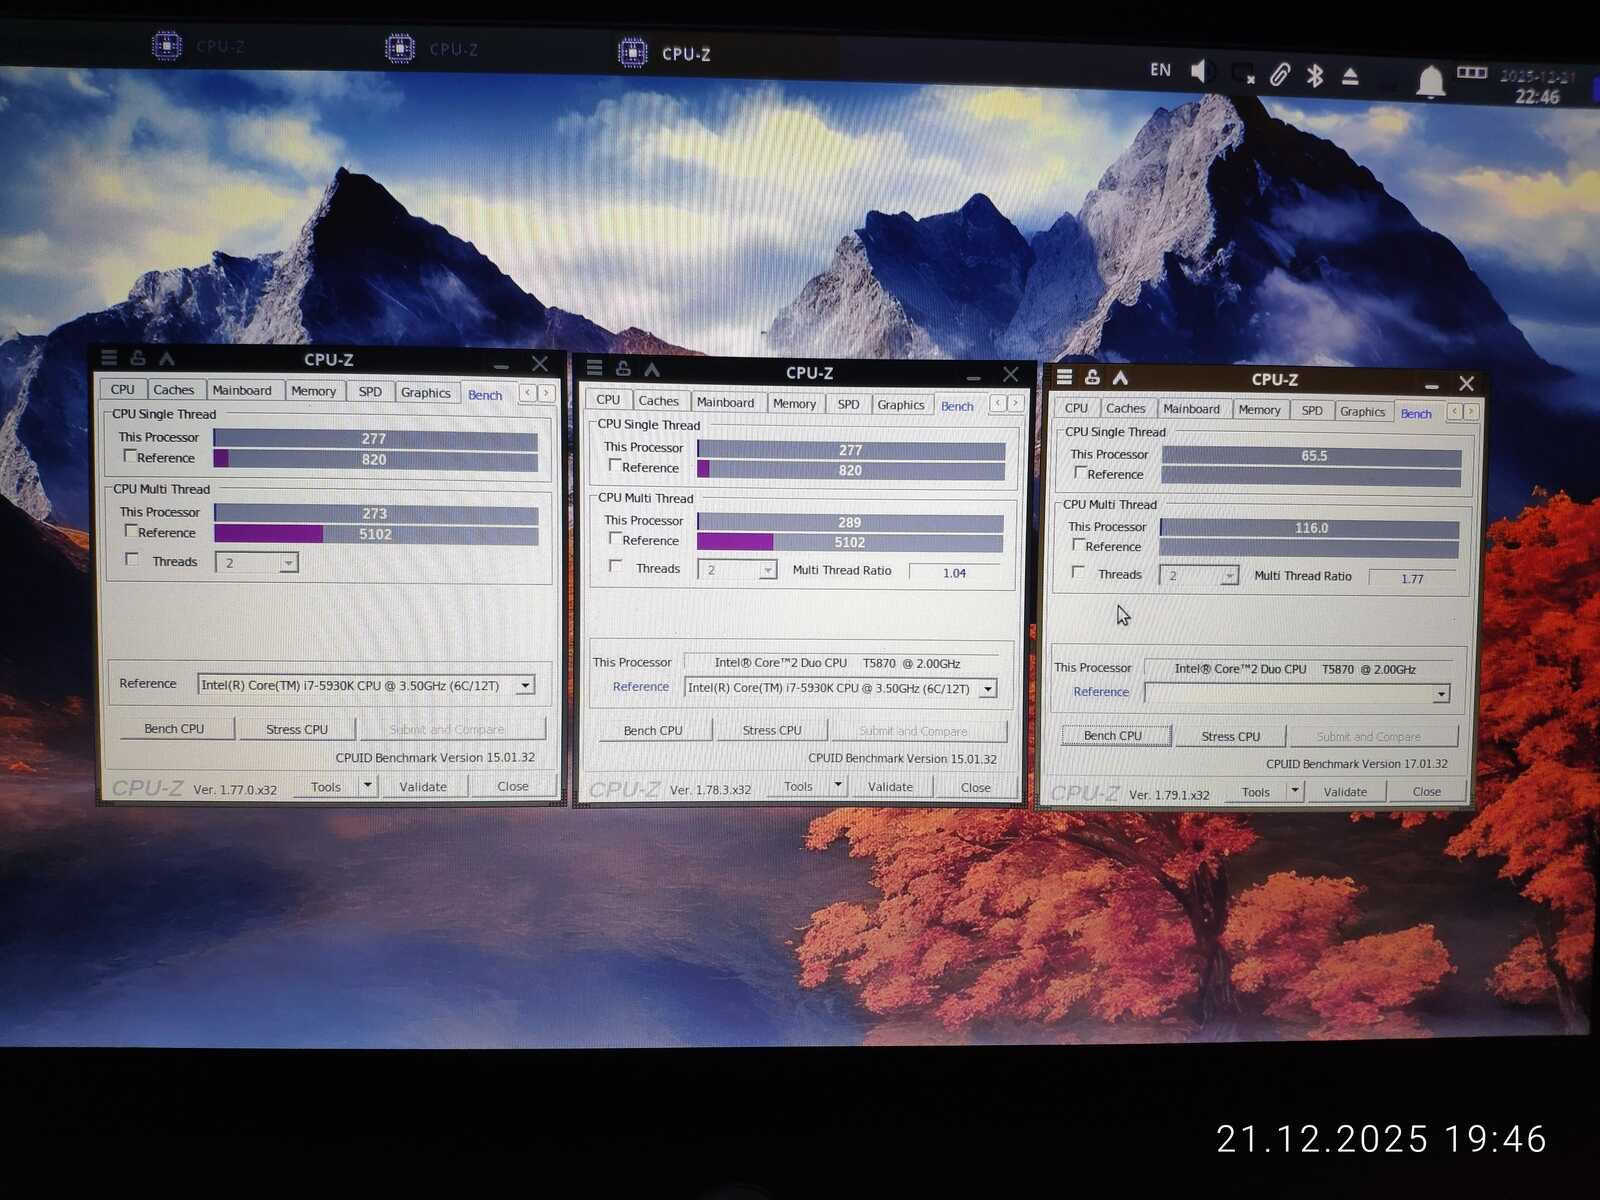Expand the Reference processor dropdown in CPU-Z 1.78
The height and width of the screenshot is (1200, 1600).
988,688
